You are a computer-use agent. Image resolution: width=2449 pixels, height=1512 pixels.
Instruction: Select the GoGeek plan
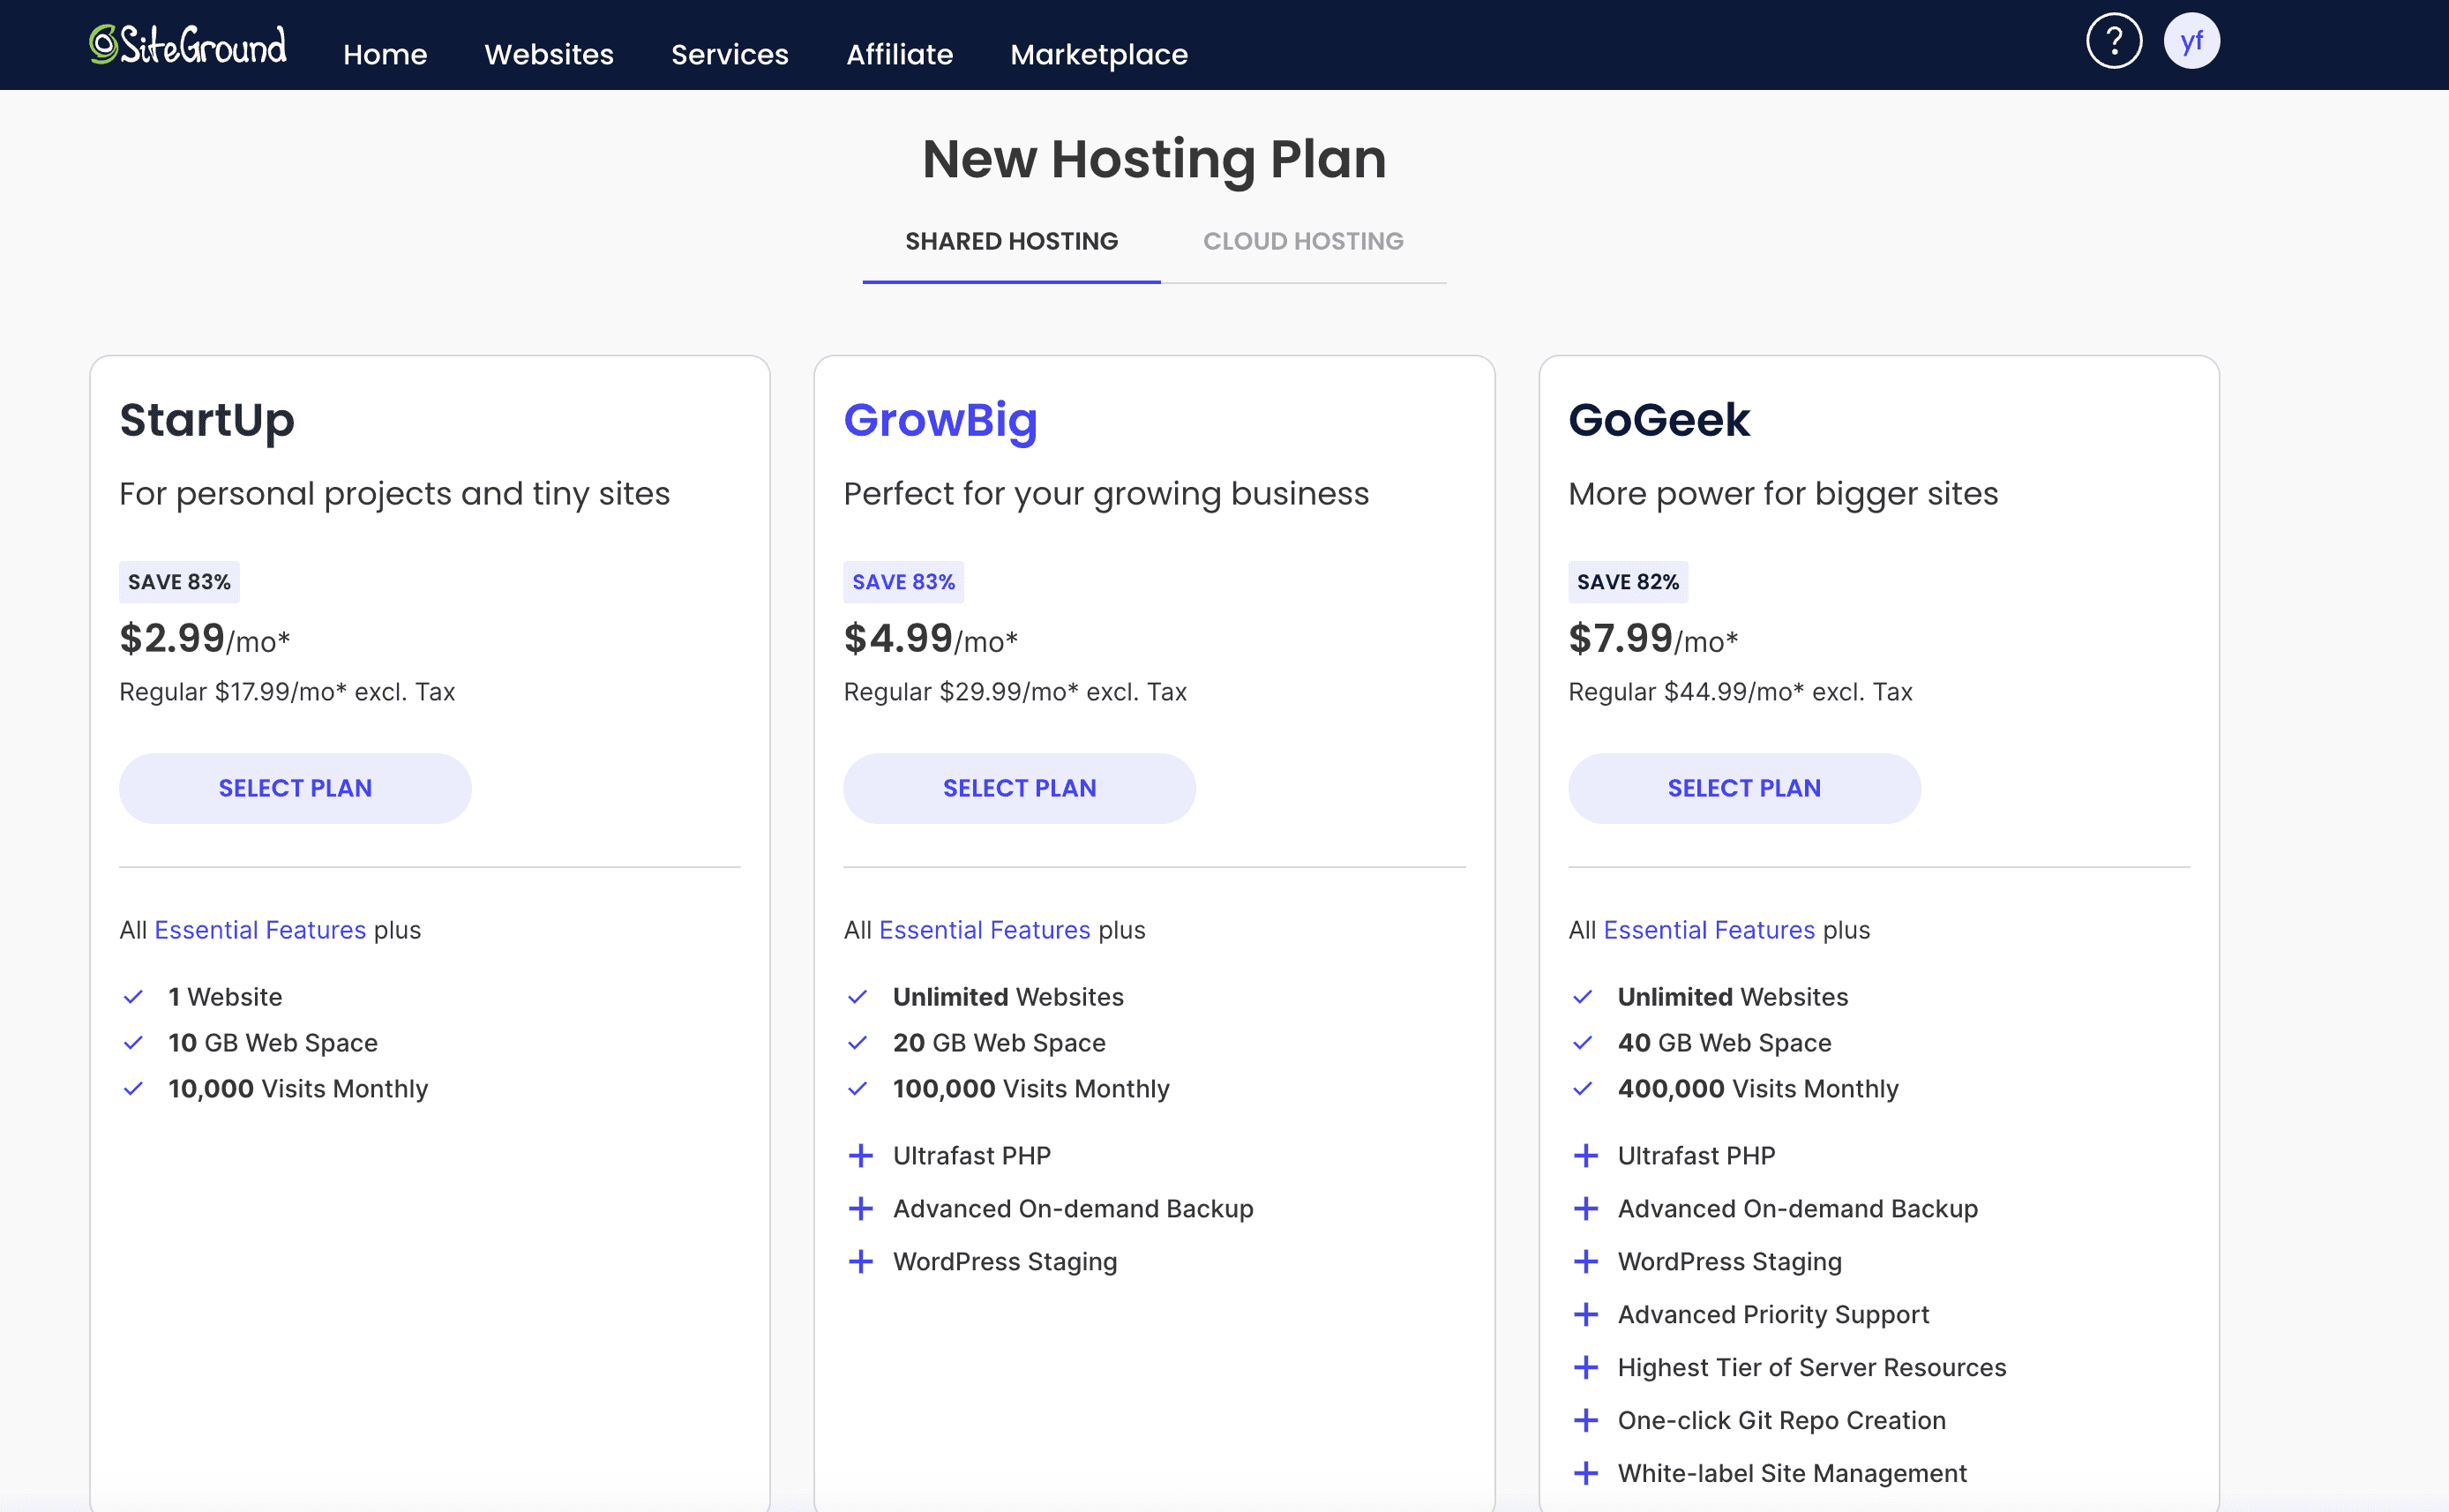click(x=1744, y=788)
